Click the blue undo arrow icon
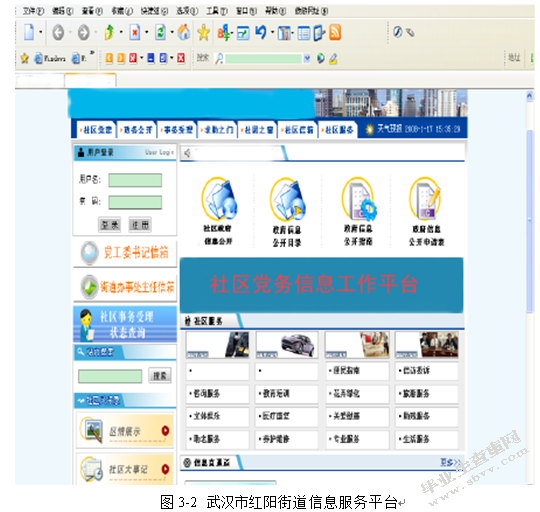 (261, 32)
